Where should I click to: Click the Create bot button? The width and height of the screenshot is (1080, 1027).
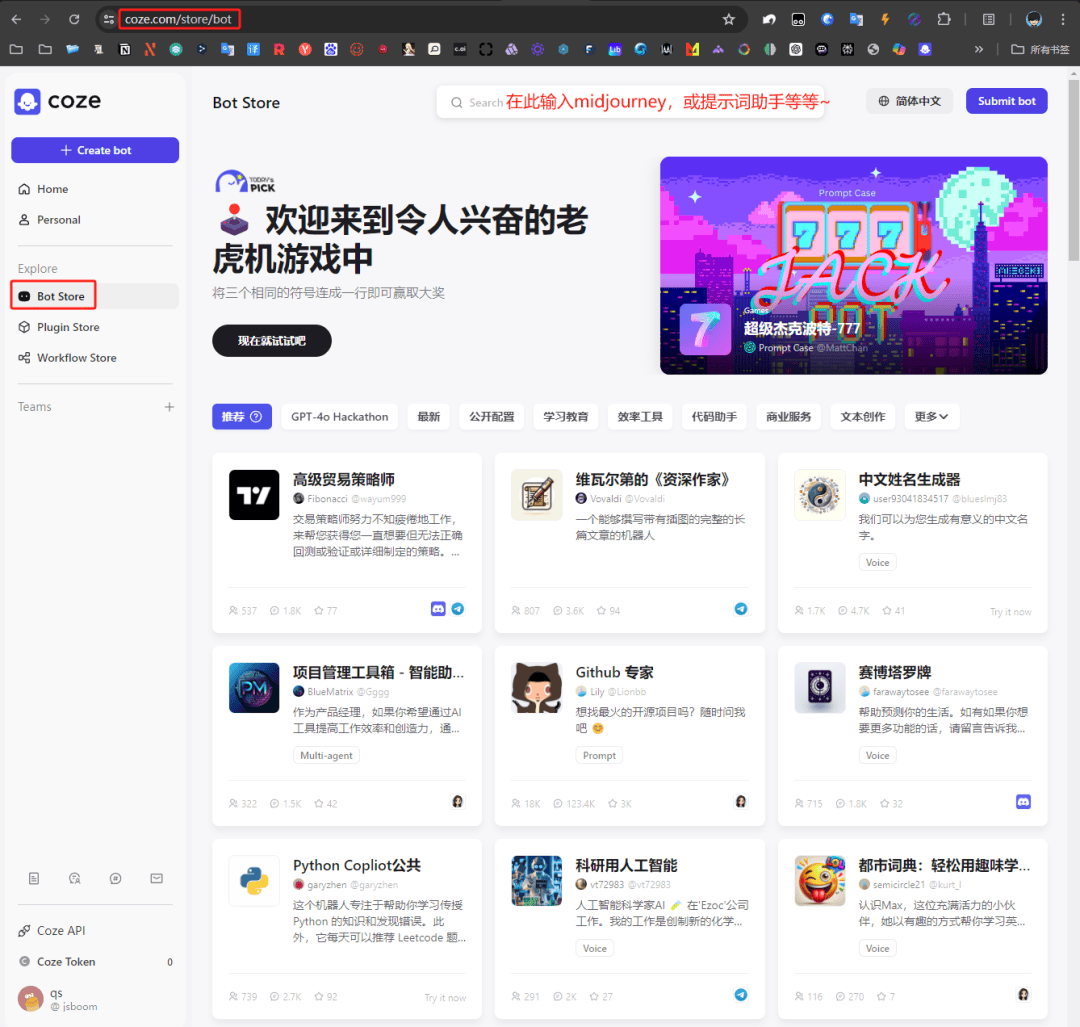[x=95, y=150]
